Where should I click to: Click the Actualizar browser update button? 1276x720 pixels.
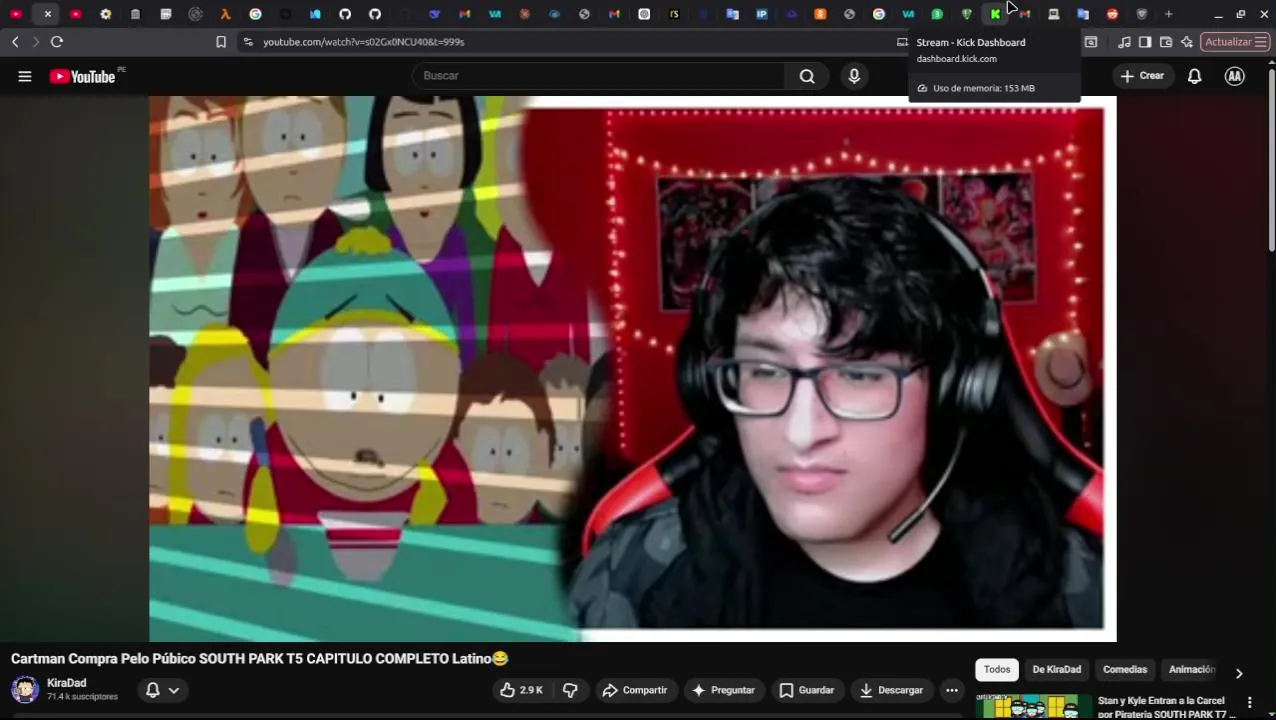point(1235,42)
